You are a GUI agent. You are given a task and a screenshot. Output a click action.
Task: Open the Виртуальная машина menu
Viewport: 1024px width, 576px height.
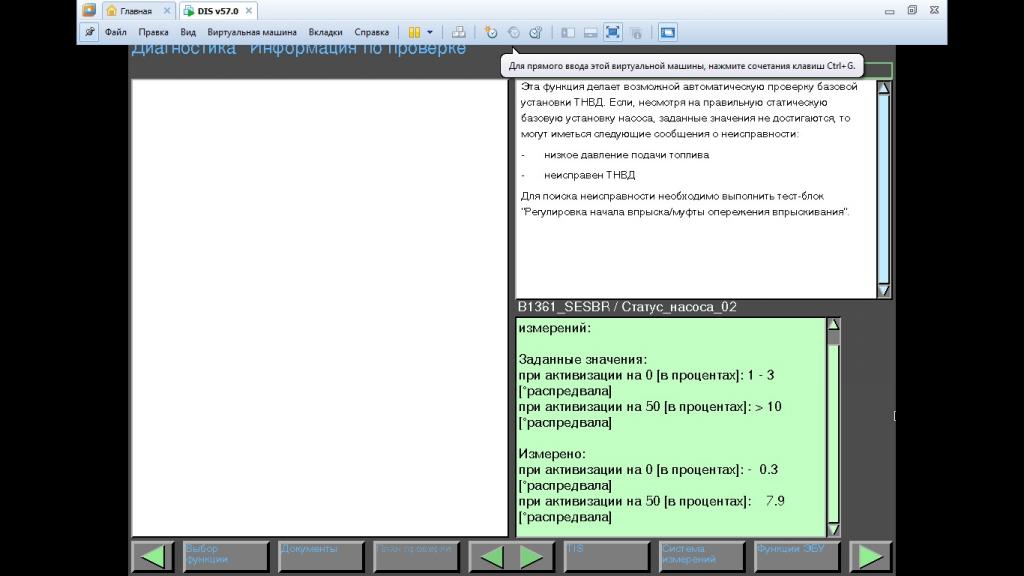(252, 32)
